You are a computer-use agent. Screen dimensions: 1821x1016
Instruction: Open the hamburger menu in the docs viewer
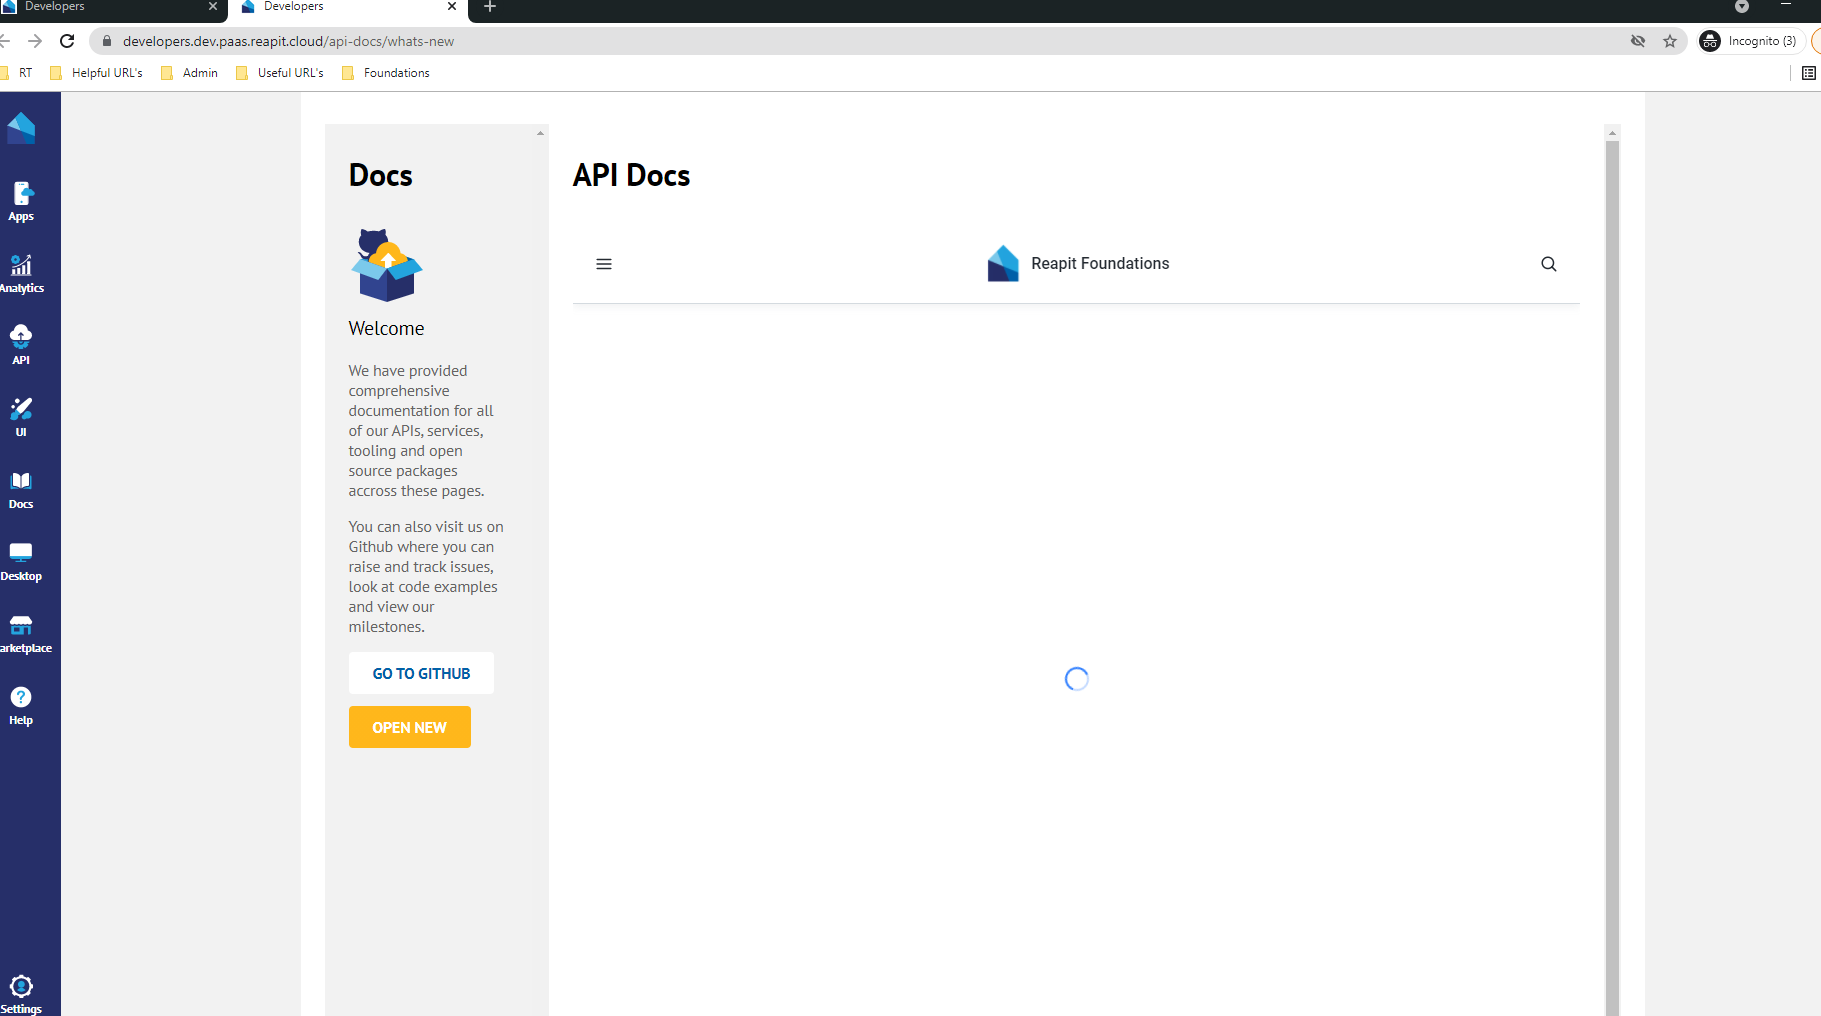coord(604,264)
